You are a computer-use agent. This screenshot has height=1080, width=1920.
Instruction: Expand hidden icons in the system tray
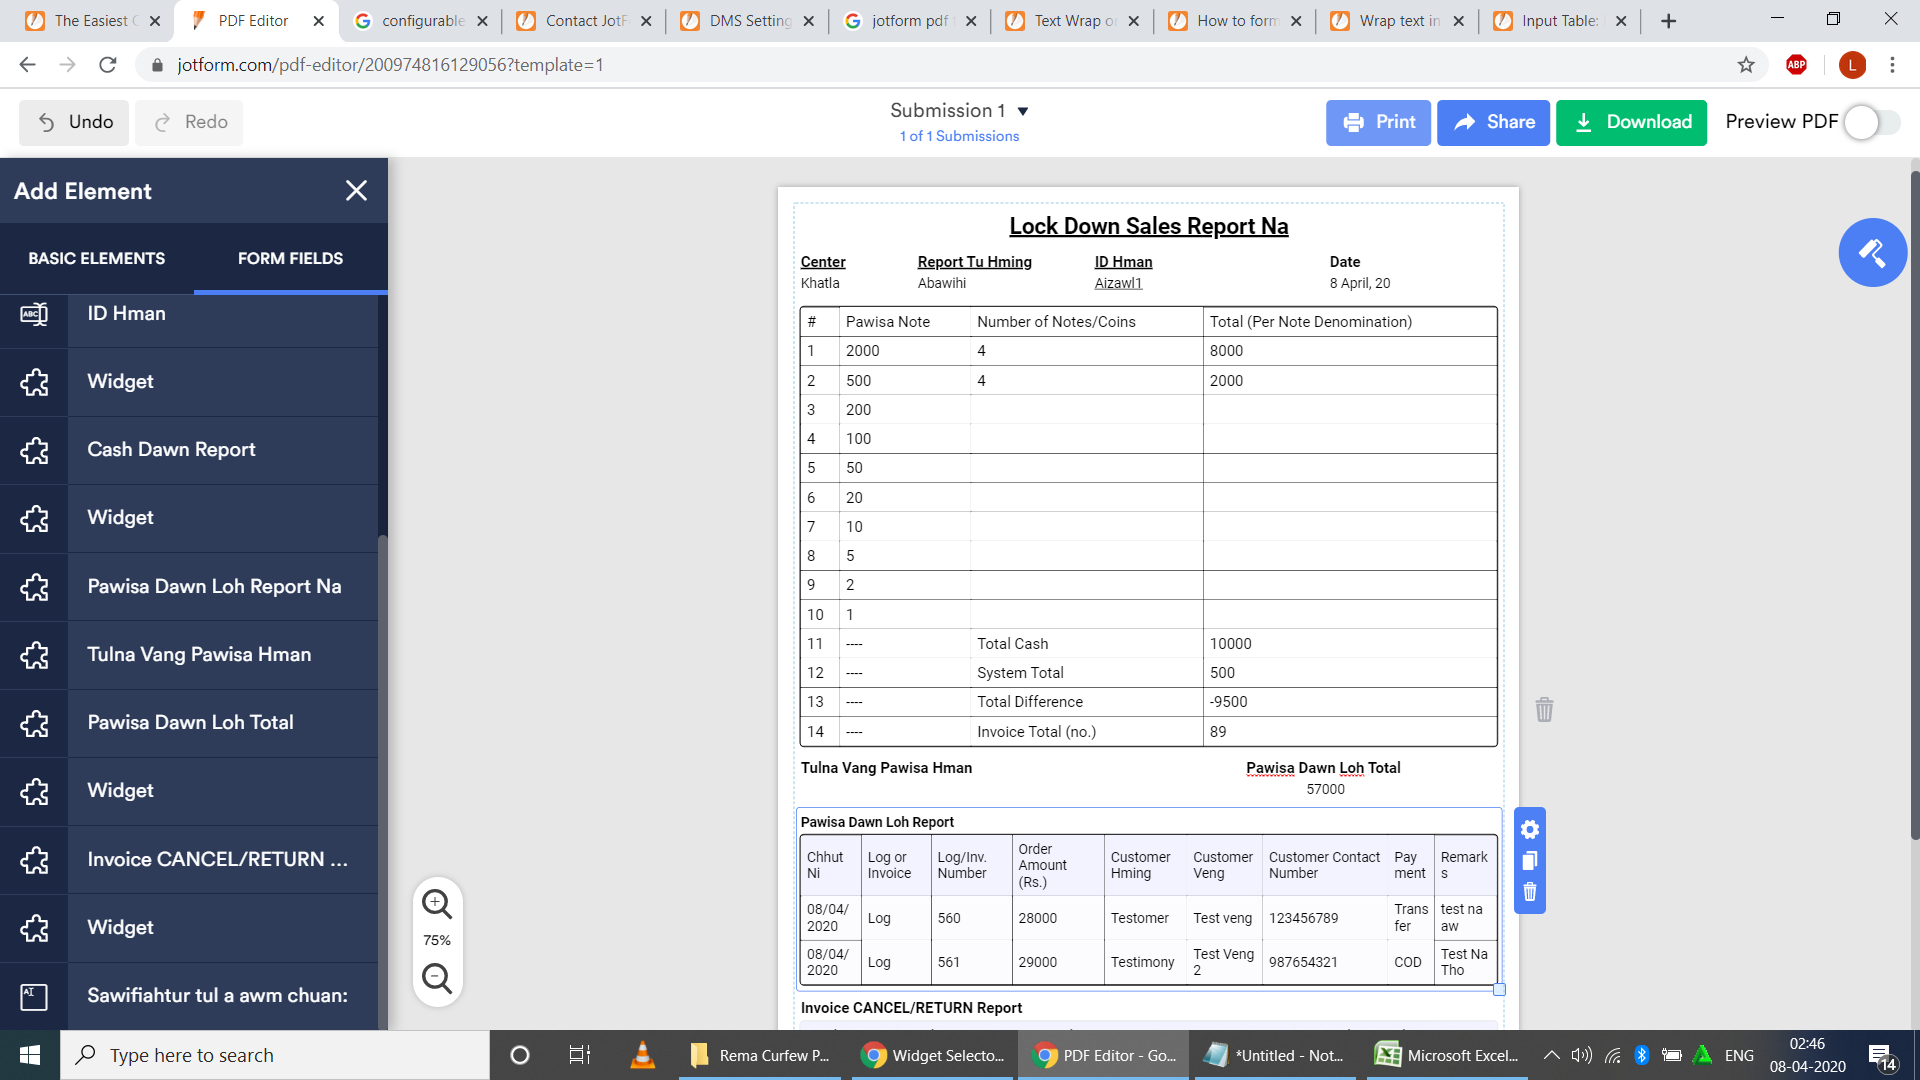[1551, 1055]
